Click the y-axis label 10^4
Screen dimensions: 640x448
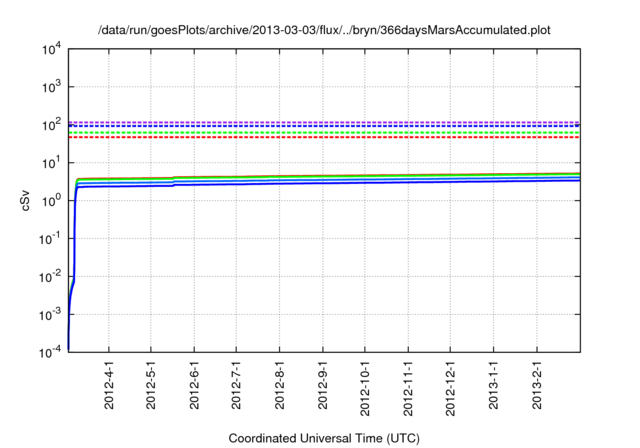[x=52, y=50]
